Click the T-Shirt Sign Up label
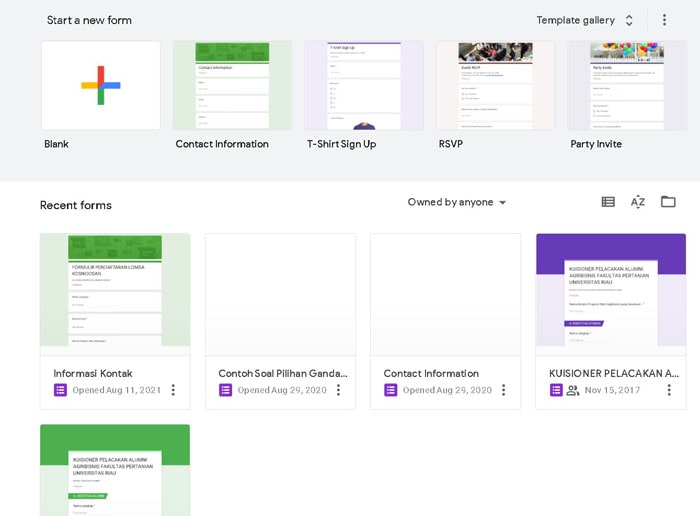This screenshot has height=516, width=700. coord(342,144)
